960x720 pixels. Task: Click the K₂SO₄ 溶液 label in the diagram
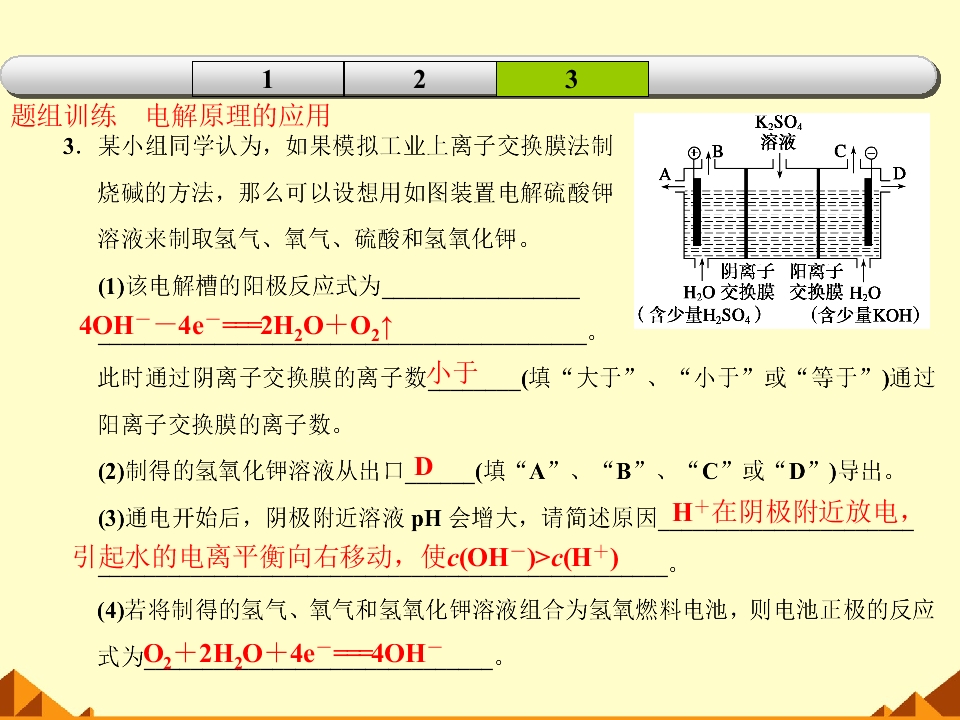tap(778, 132)
